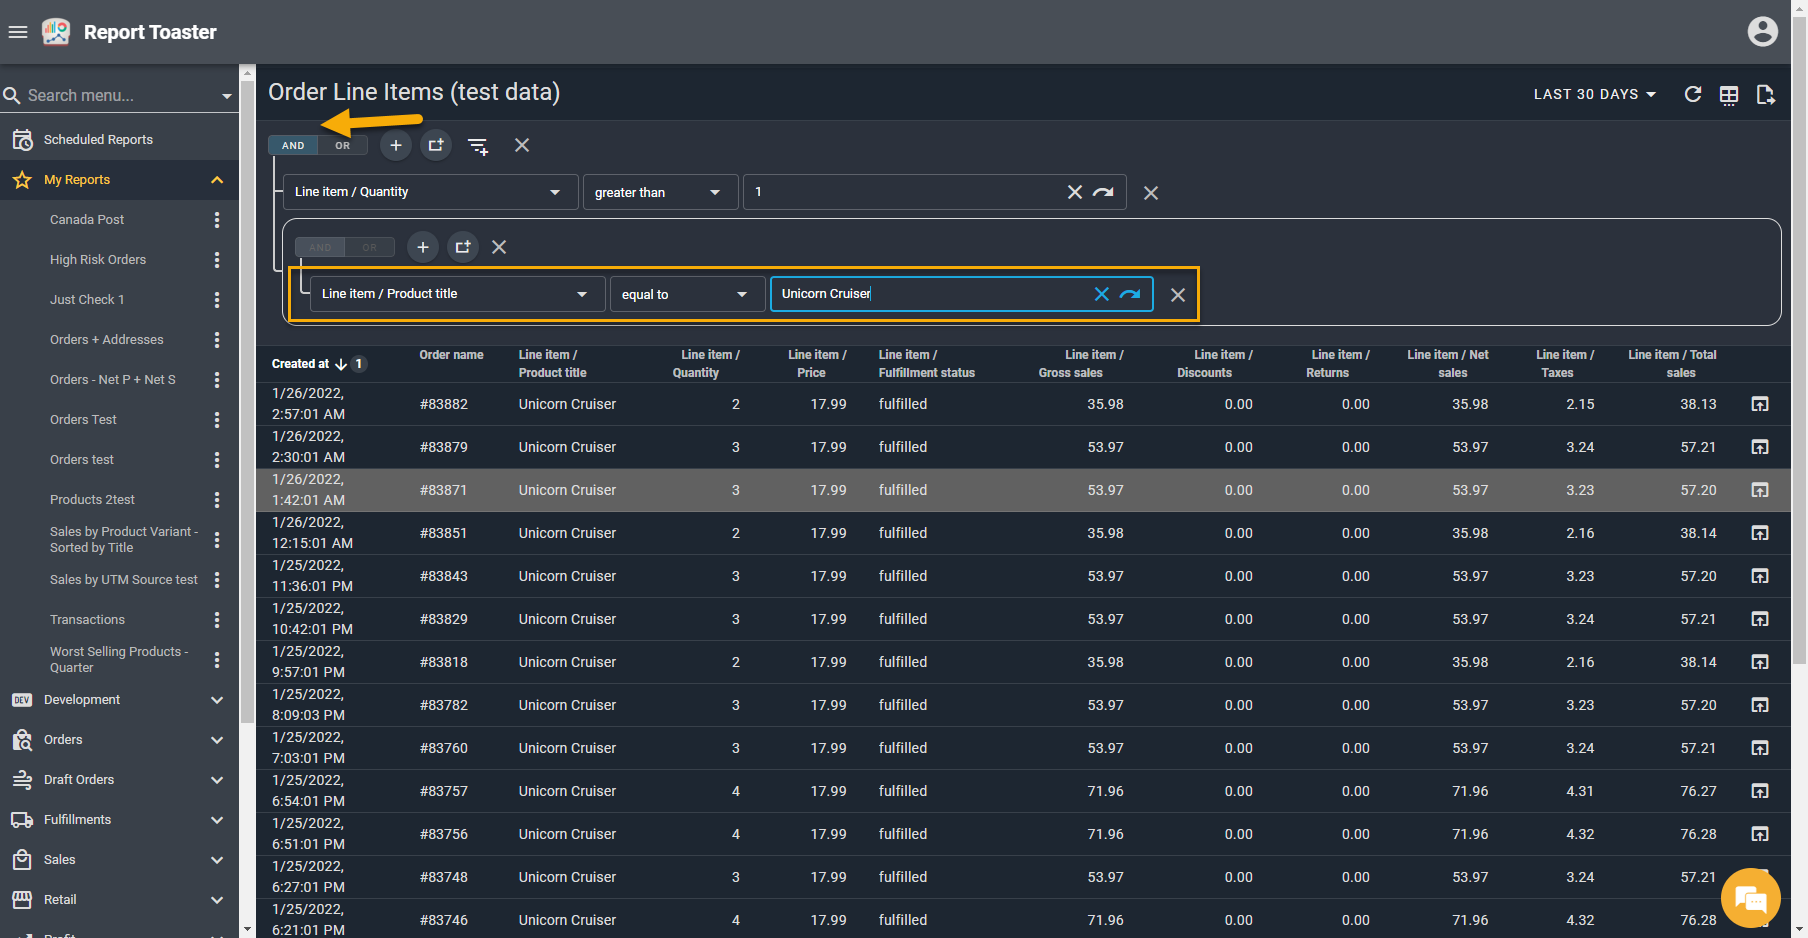Open the user account avatar
The height and width of the screenshot is (938, 1808).
tap(1762, 32)
